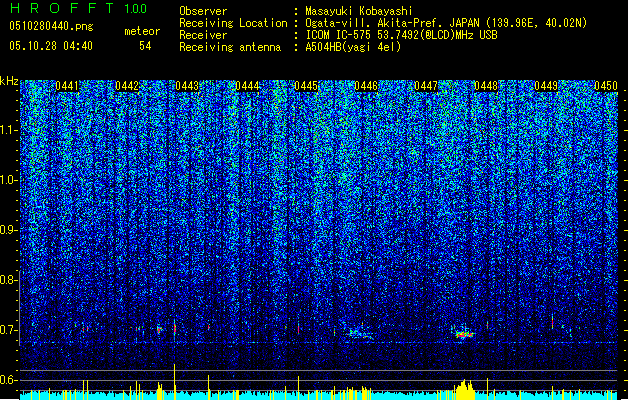Click the large yellow signal peak near 0448
The image size is (629, 400).
click(x=465, y=389)
